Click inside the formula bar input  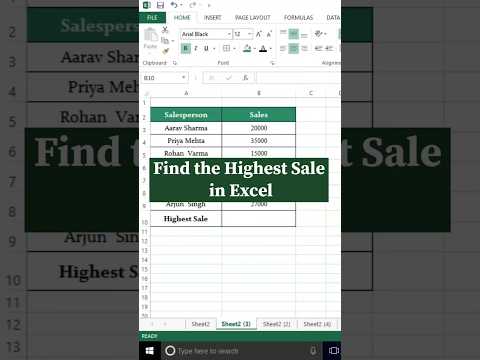(x=298, y=78)
